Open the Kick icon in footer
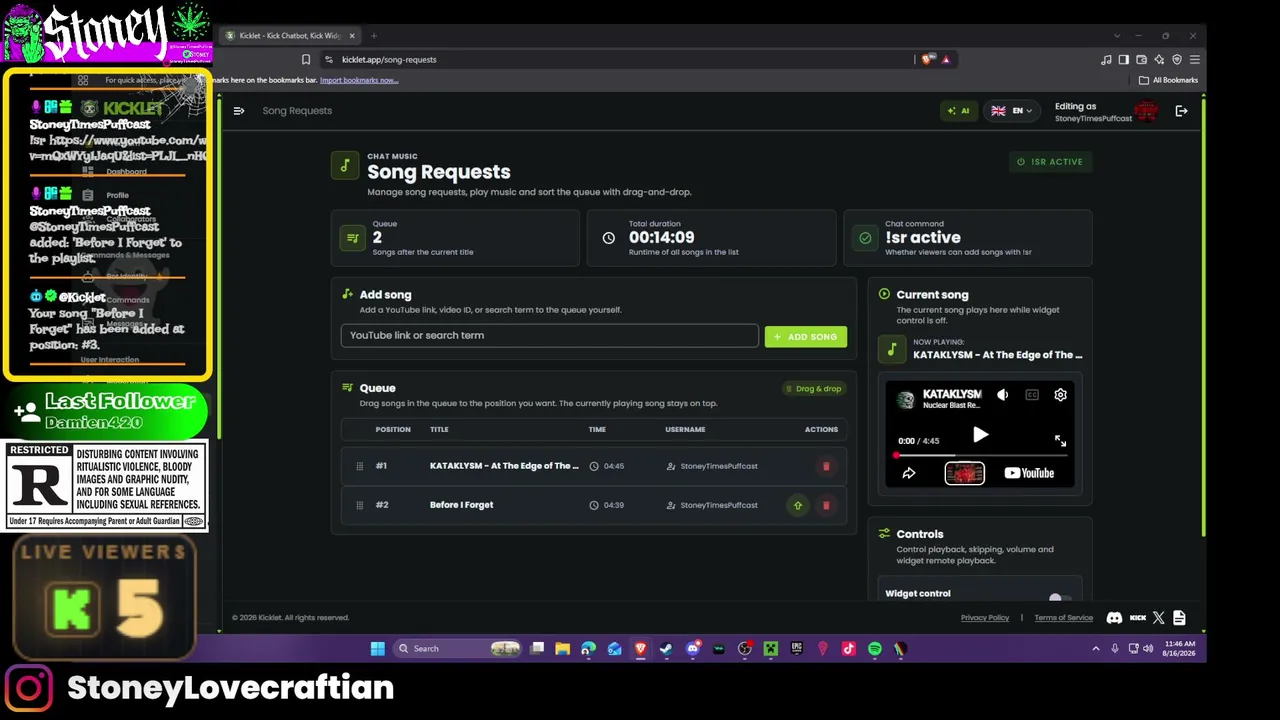 pyautogui.click(x=1137, y=618)
